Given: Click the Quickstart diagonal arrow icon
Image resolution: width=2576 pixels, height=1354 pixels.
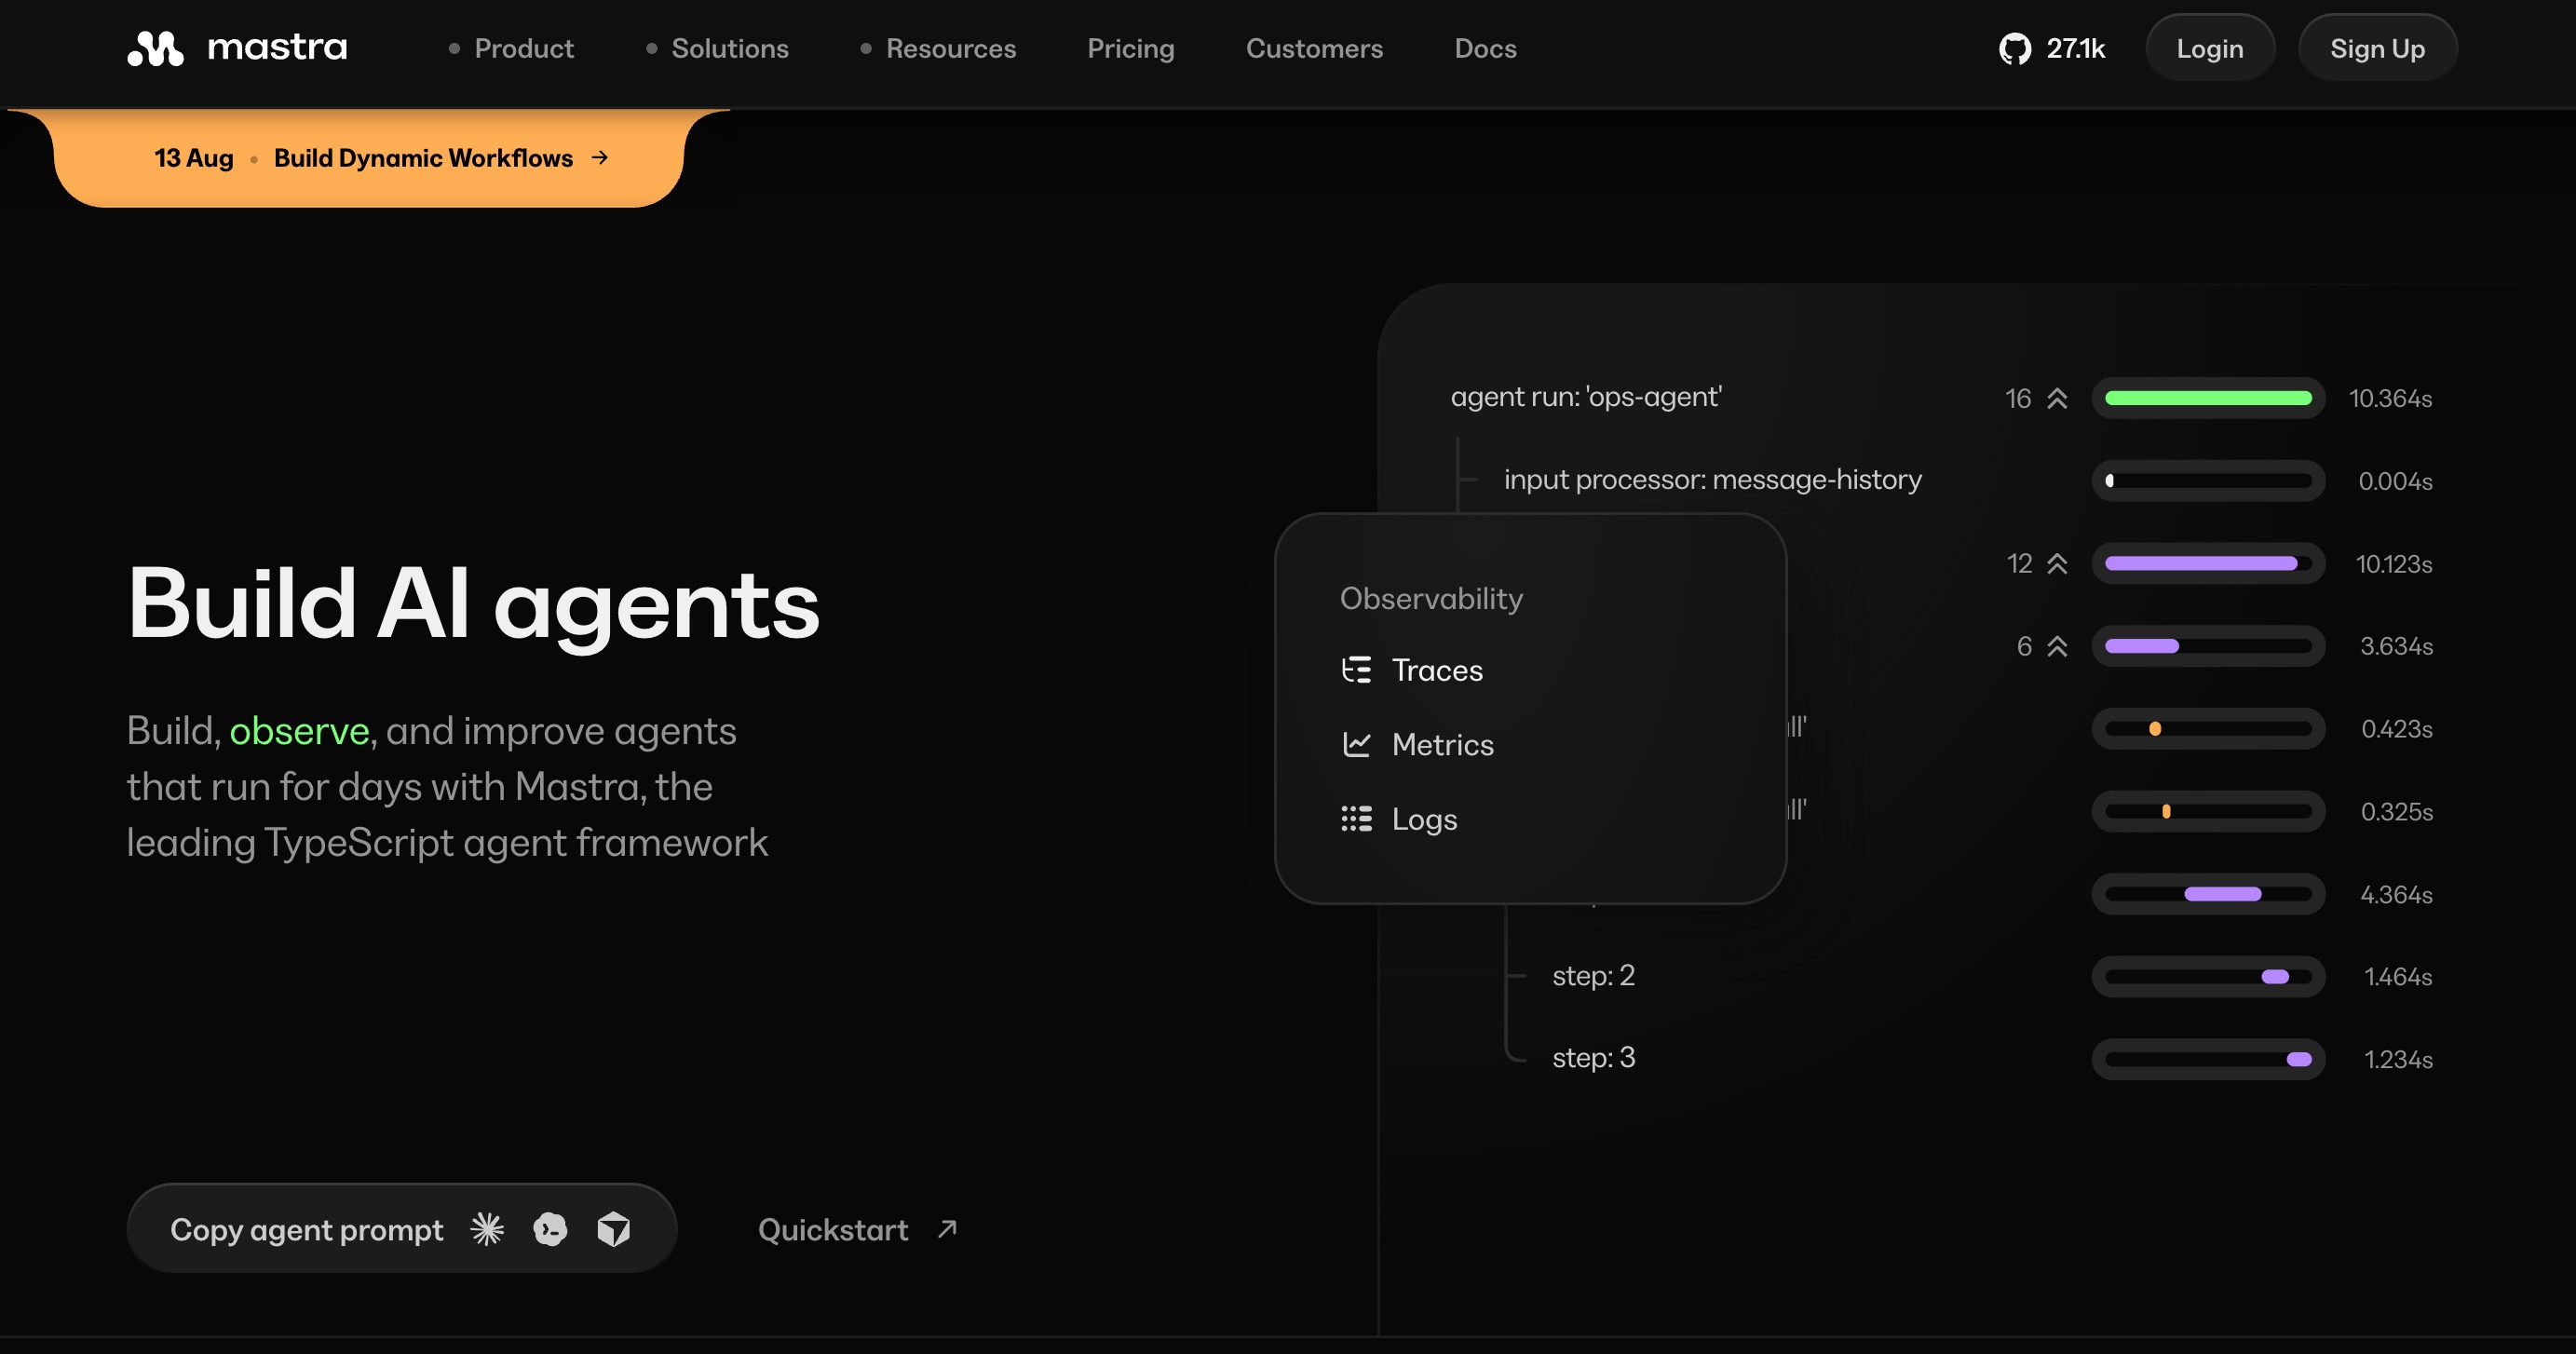Looking at the screenshot, I should pos(947,1229).
